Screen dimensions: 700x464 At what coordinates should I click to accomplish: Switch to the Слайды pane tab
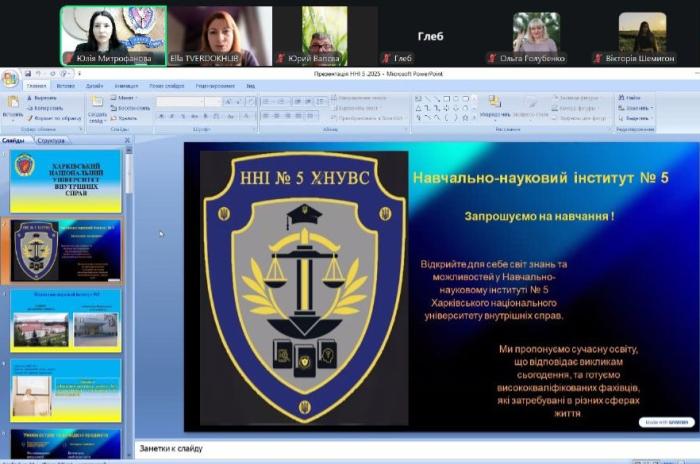pyautogui.click(x=14, y=140)
